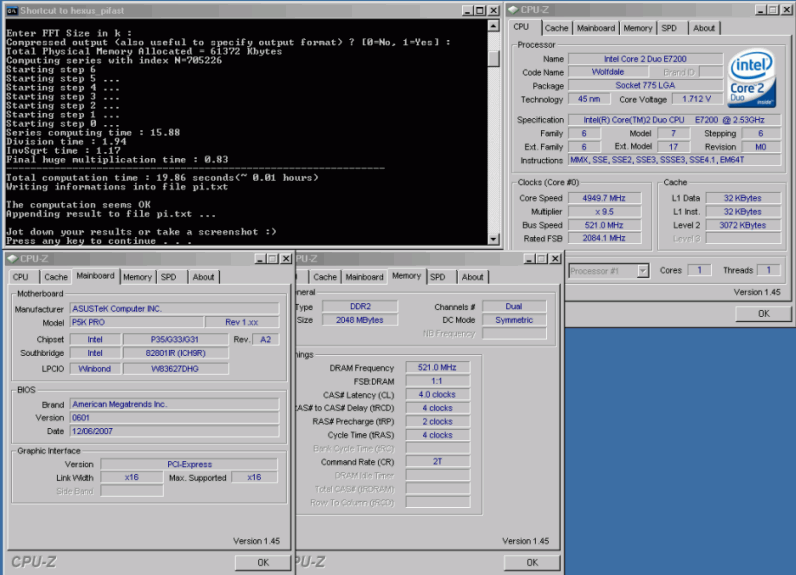Click the Core Speed value 4949.7 MHz
This screenshot has width=796, height=575.
(604, 198)
